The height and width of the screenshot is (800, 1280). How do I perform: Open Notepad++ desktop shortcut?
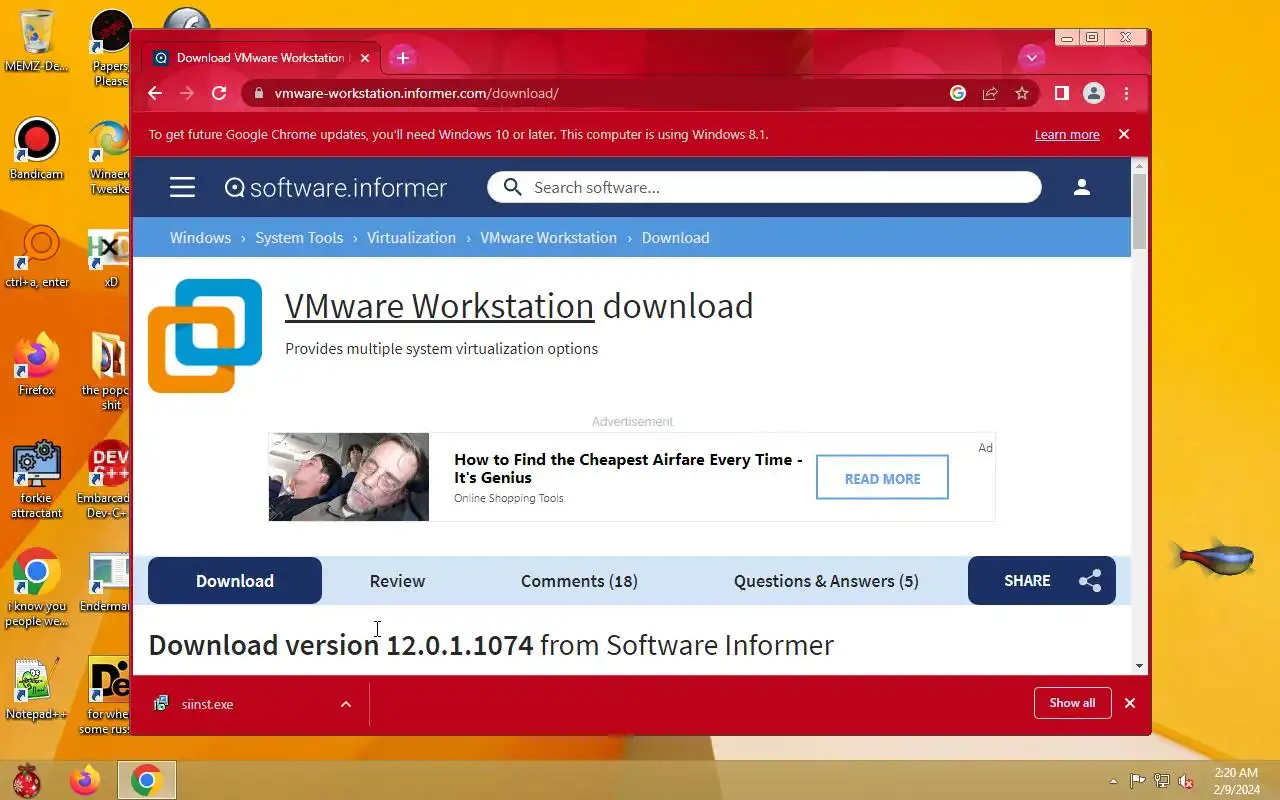37,689
